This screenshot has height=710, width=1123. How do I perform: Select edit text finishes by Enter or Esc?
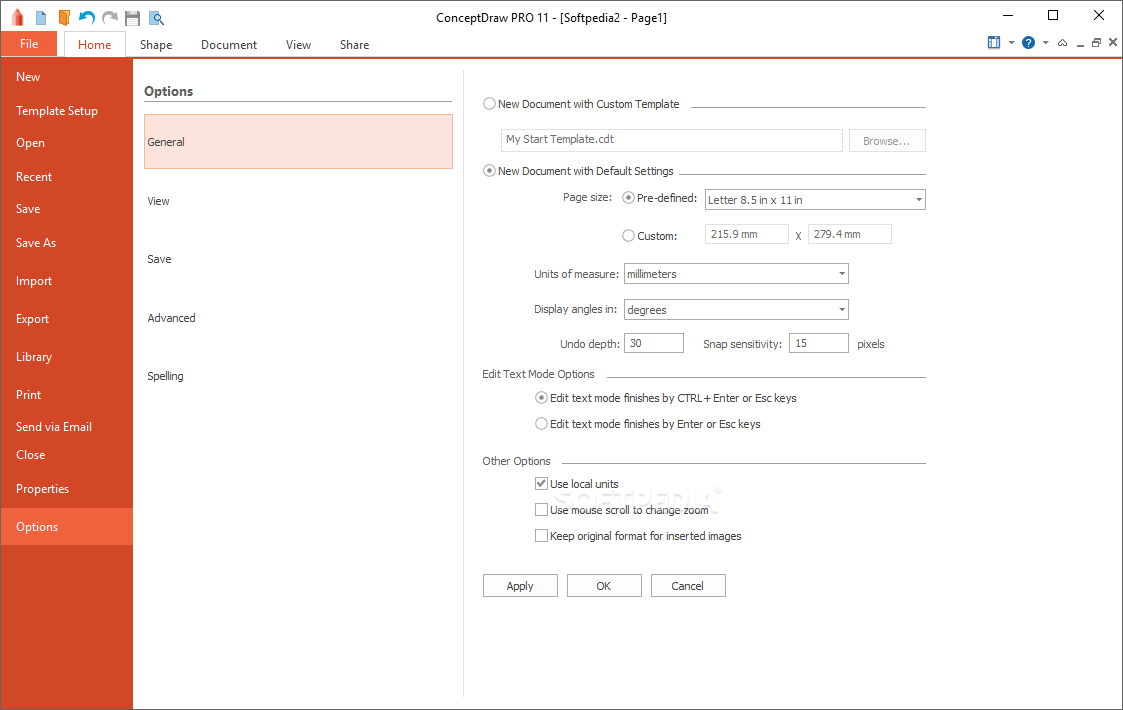[541, 423]
